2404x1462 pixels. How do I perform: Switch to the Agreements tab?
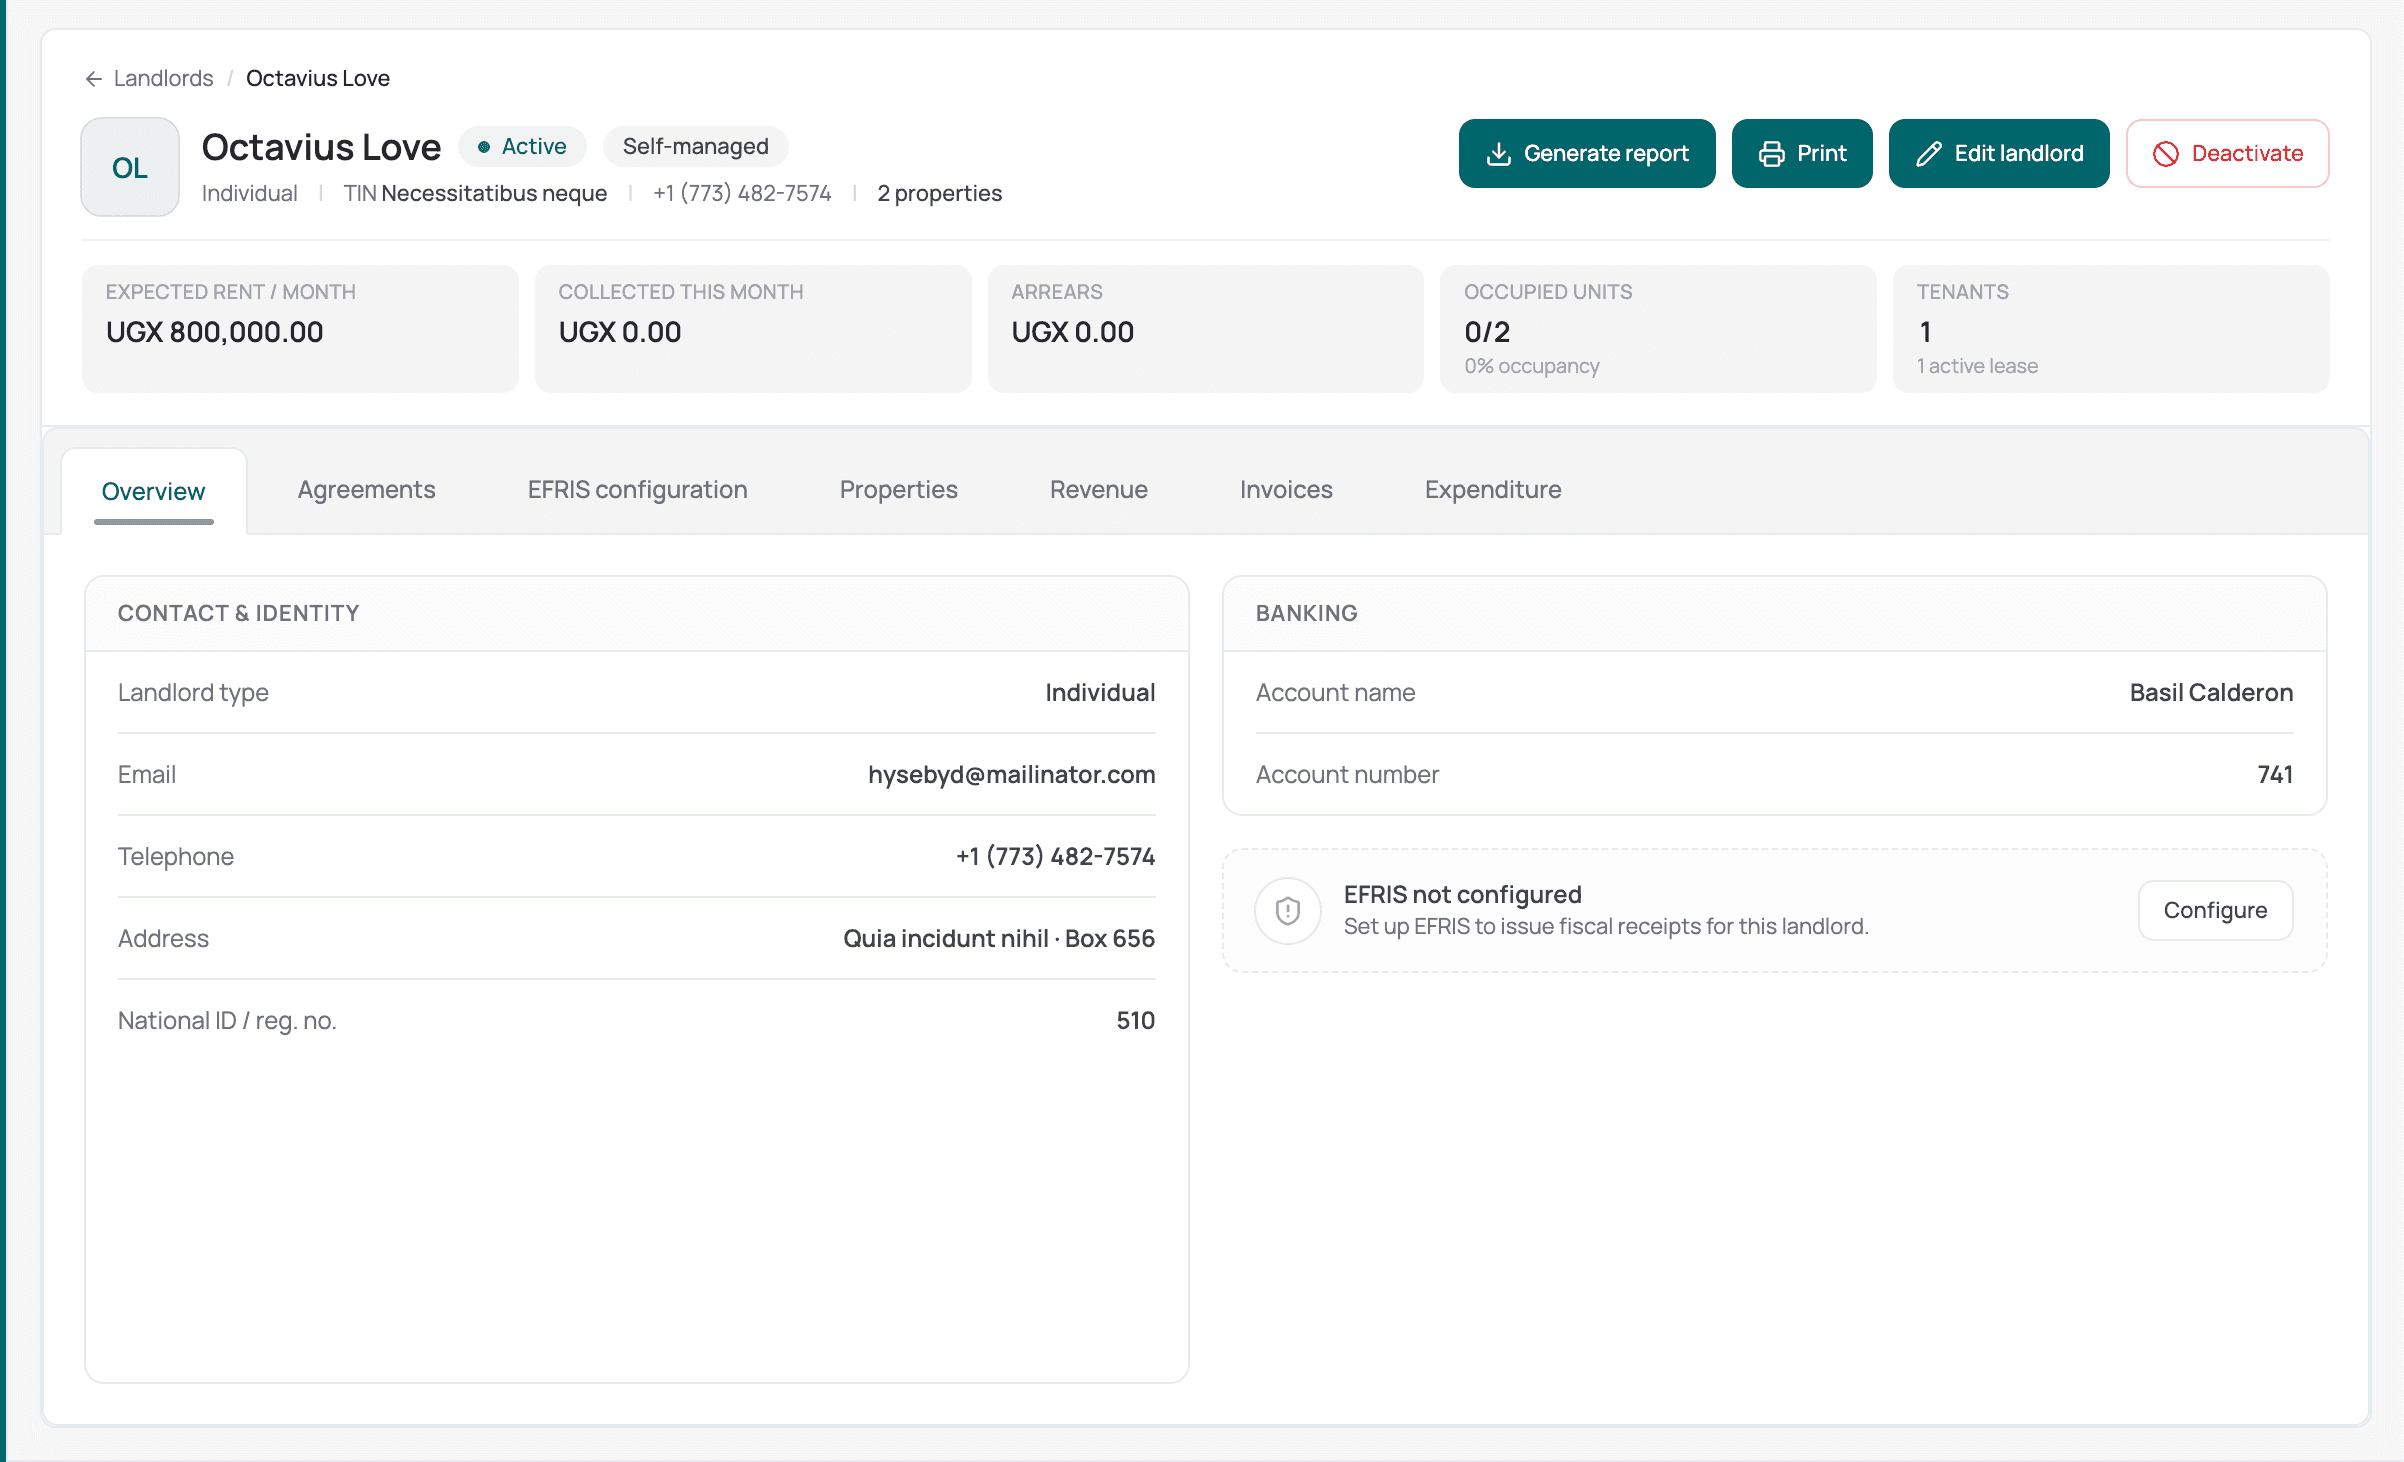366,490
